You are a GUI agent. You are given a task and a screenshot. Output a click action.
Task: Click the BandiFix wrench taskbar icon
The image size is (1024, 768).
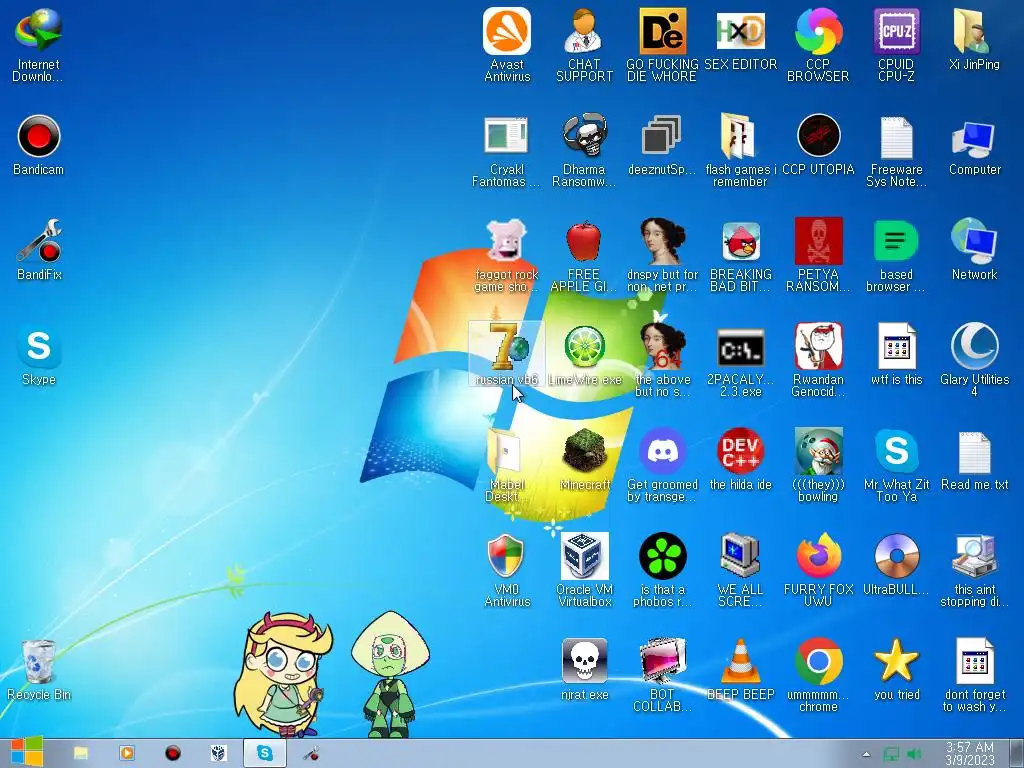[x=311, y=753]
